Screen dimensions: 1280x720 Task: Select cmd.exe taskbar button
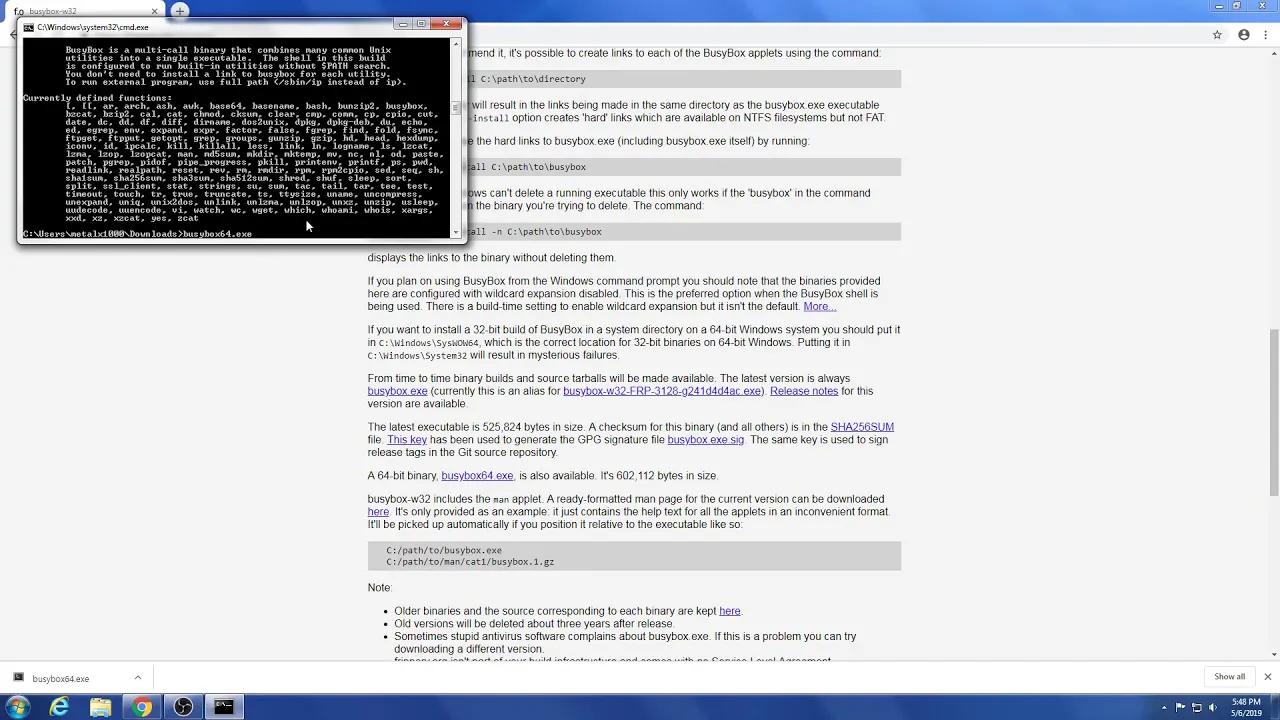[x=224, y=707]
